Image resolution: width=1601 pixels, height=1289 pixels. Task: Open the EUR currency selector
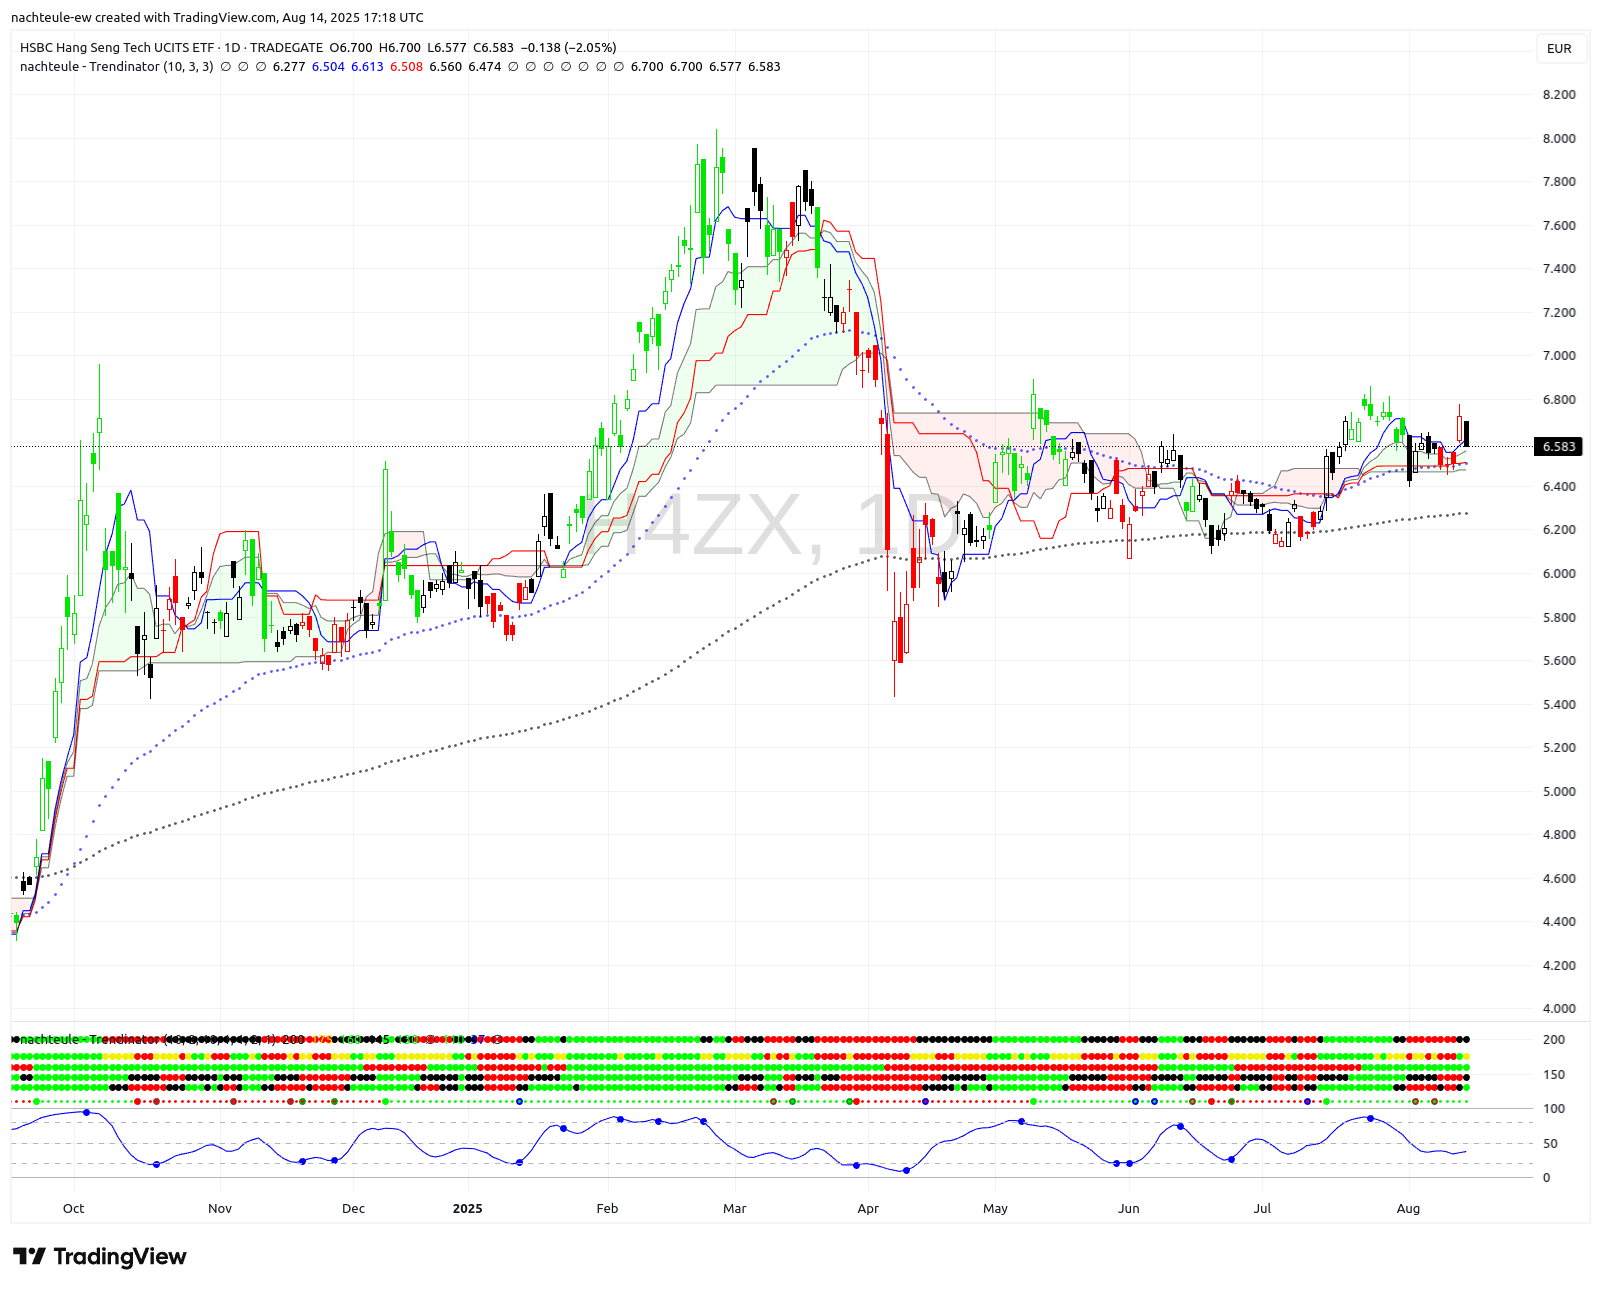[1558, 49]
